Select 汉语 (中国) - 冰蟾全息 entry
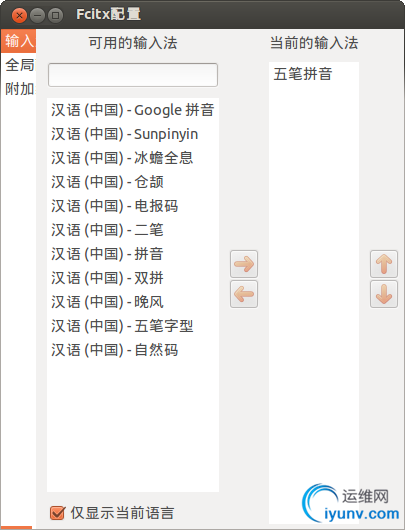The height and width of the screenshot is (530, 405). [x=133, y=158]
